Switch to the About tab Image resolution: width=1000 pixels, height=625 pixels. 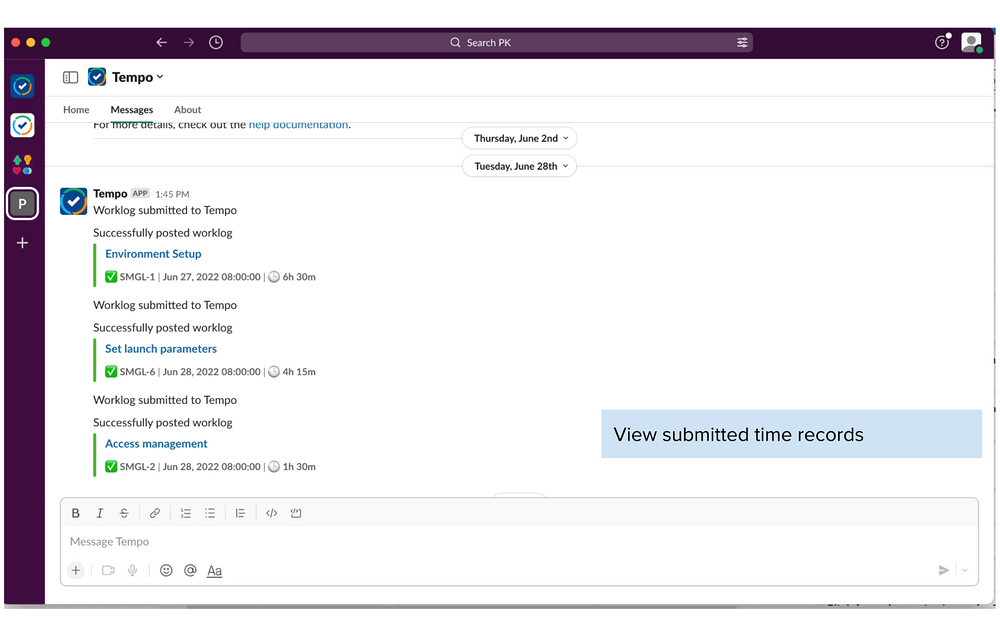[x=188, y=110]
